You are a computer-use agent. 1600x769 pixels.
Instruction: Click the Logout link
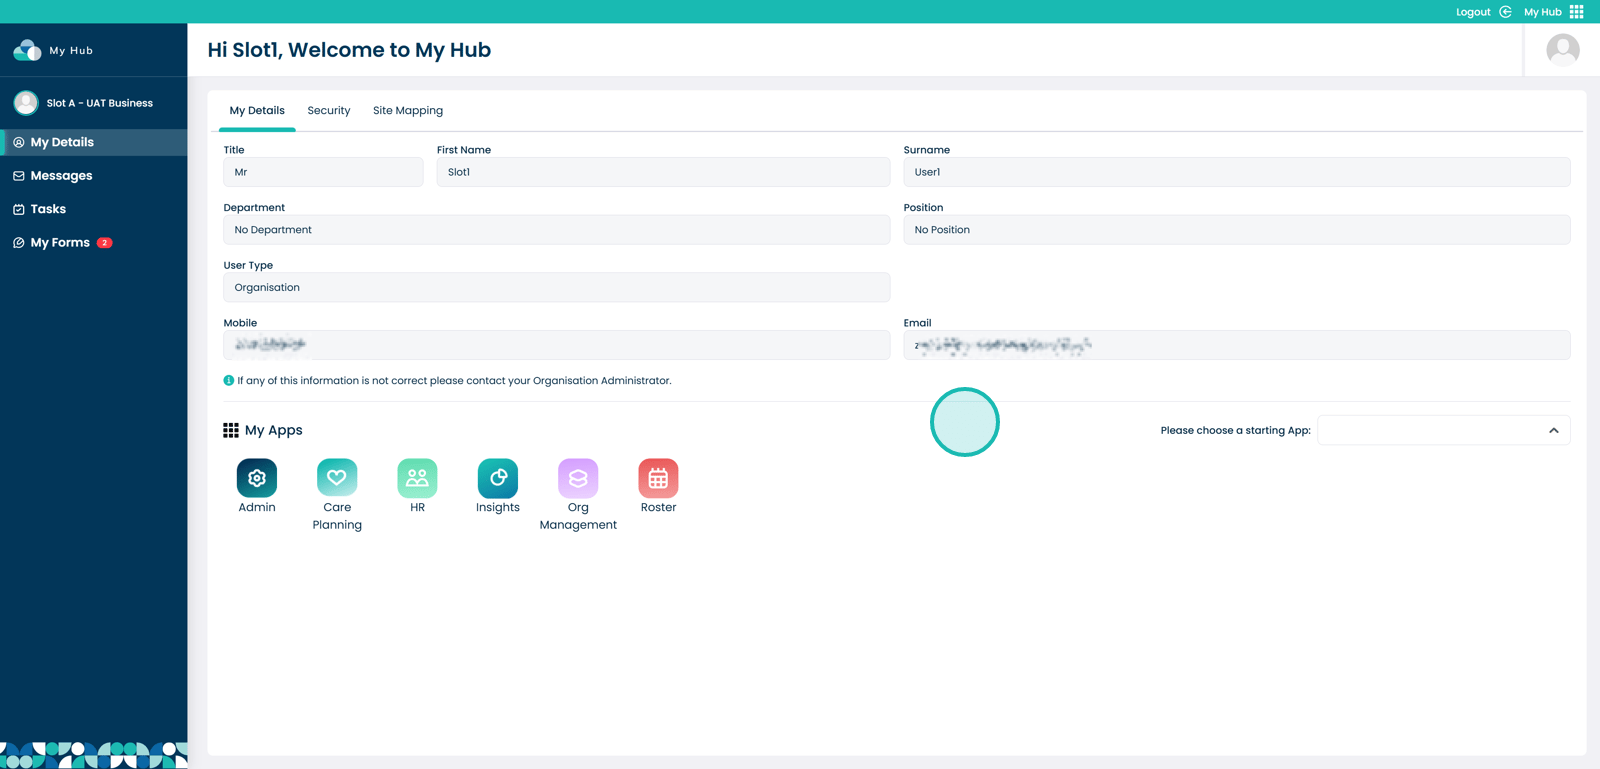[x=1473, y=12]
